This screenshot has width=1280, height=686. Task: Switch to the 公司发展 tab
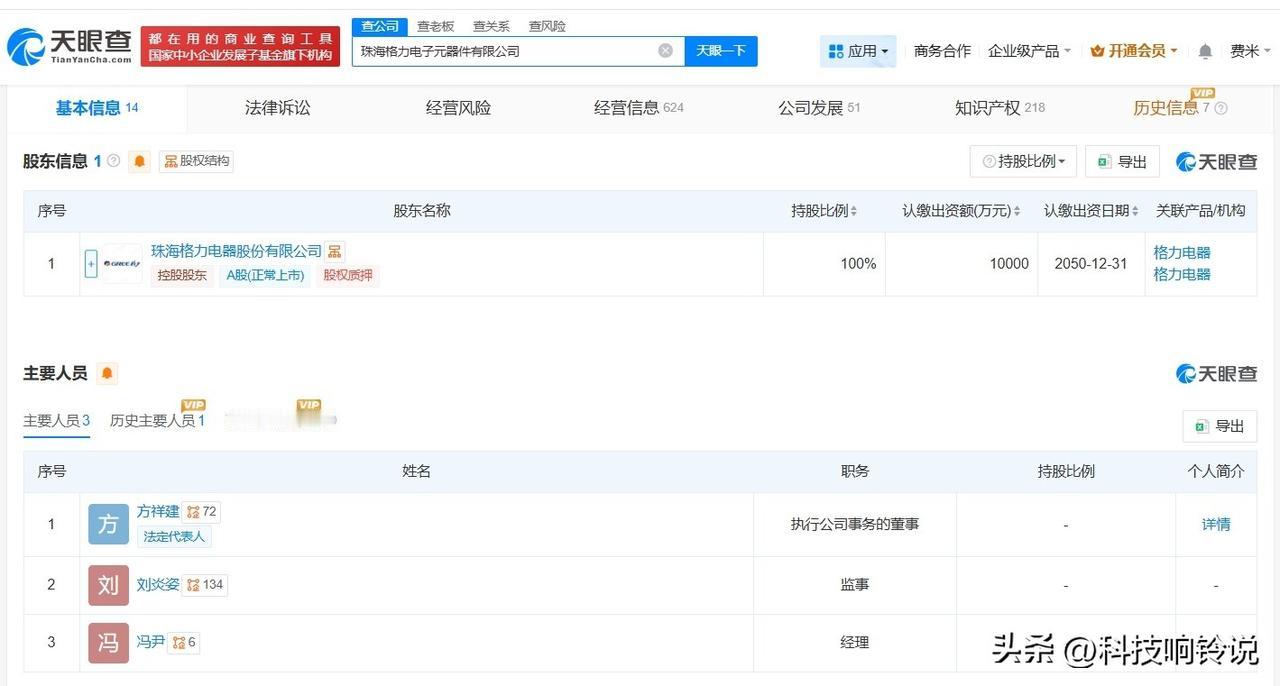pos(819,108)
